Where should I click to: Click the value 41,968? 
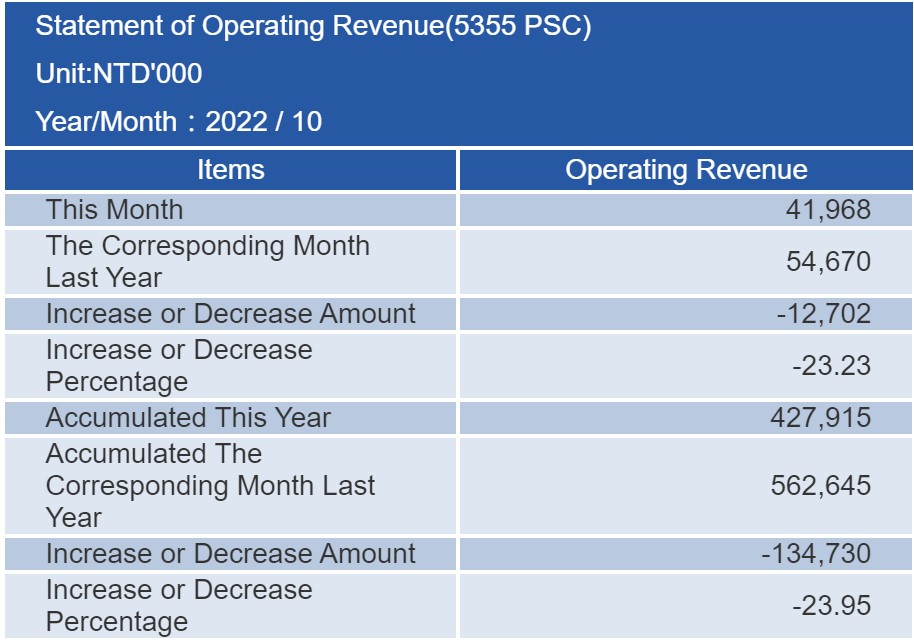tap(828, 210)
